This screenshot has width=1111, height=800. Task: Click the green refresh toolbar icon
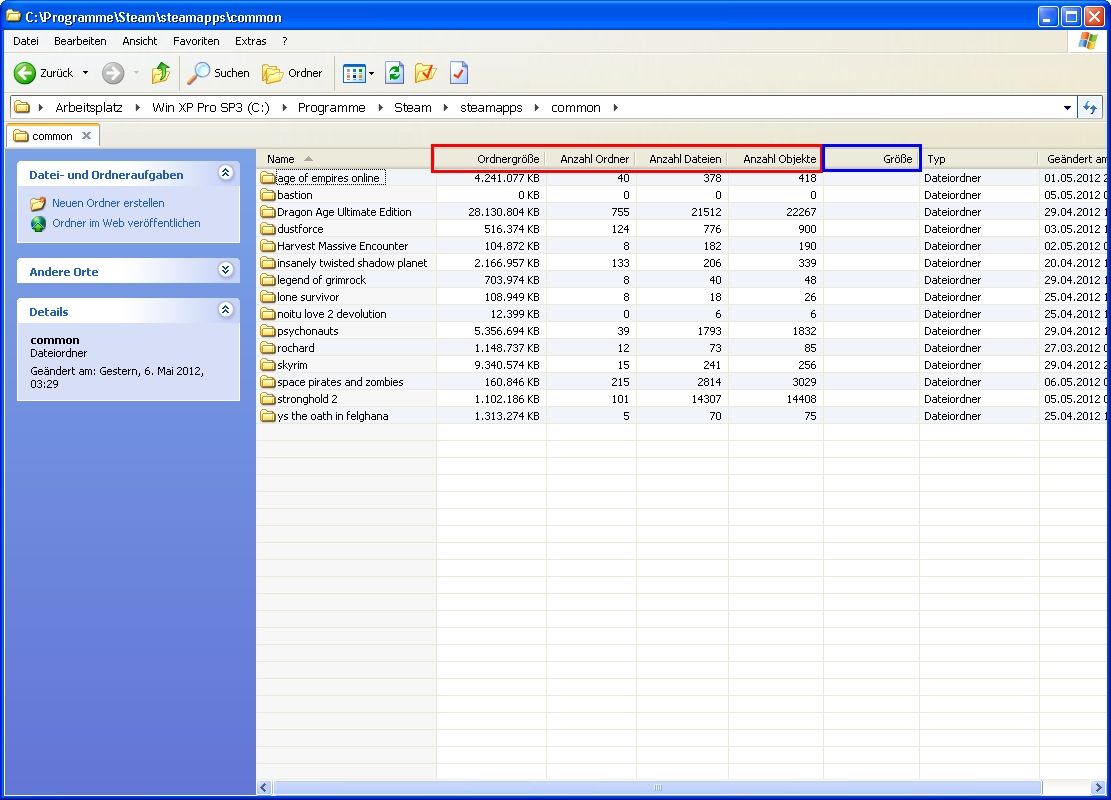pos(394,72)
